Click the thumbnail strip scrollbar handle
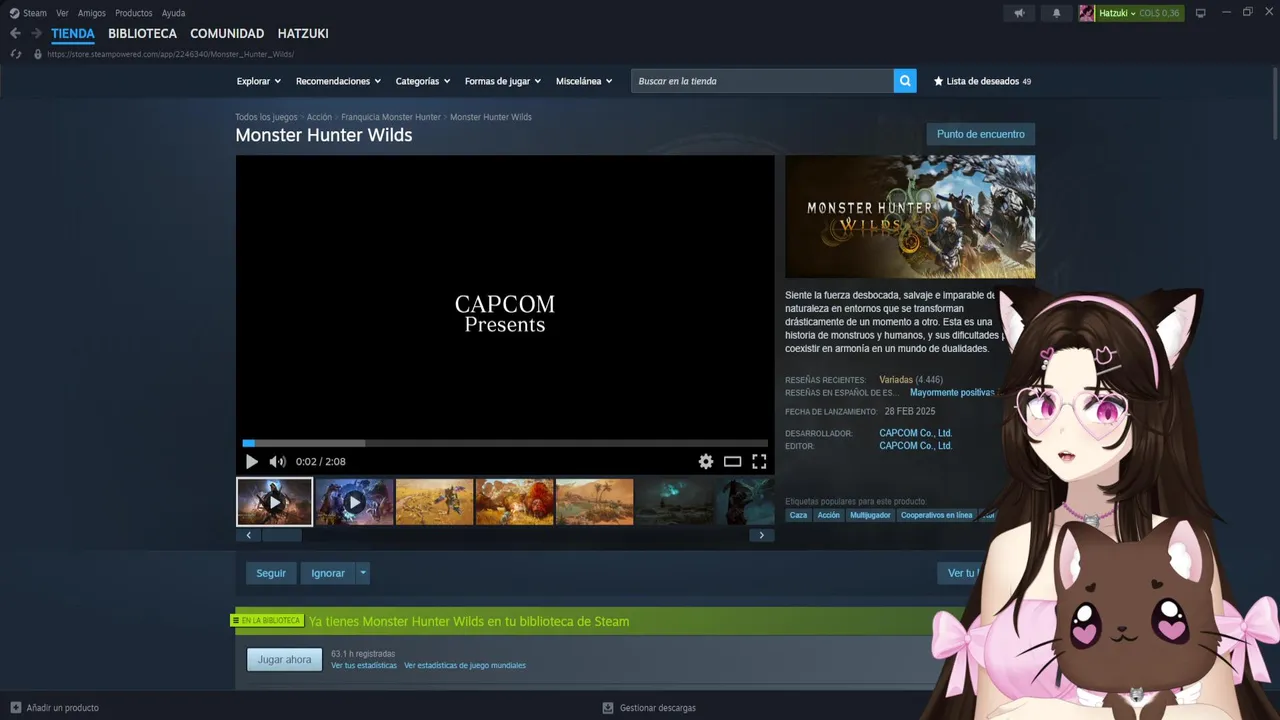Screen dimensions: 1280x720 tap(281, 535)
